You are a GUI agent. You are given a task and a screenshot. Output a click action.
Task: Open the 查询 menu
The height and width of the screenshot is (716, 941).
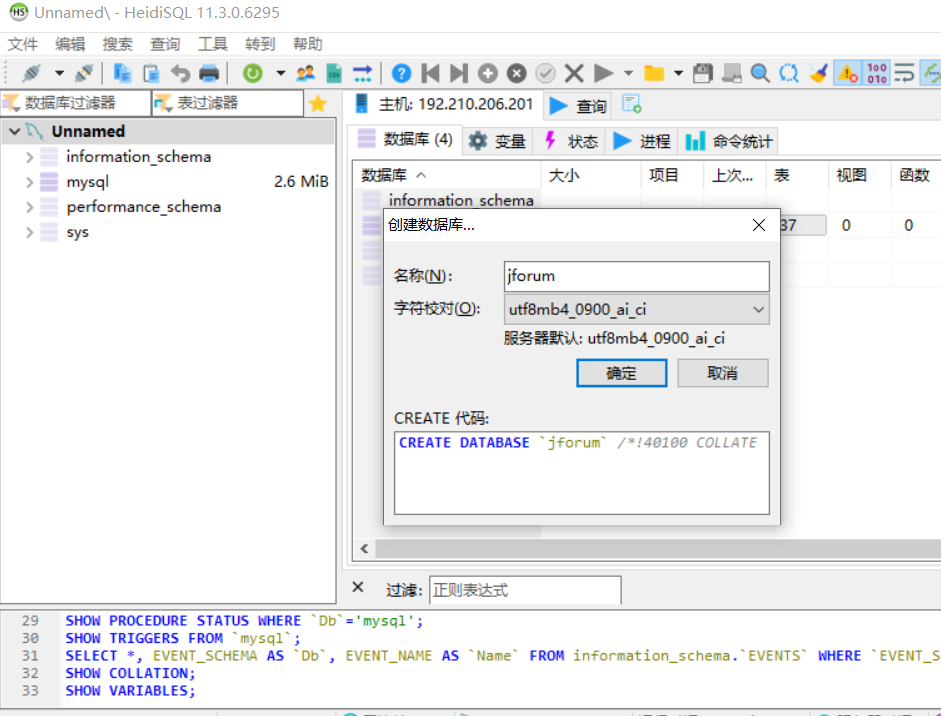(x=165, y=44)
